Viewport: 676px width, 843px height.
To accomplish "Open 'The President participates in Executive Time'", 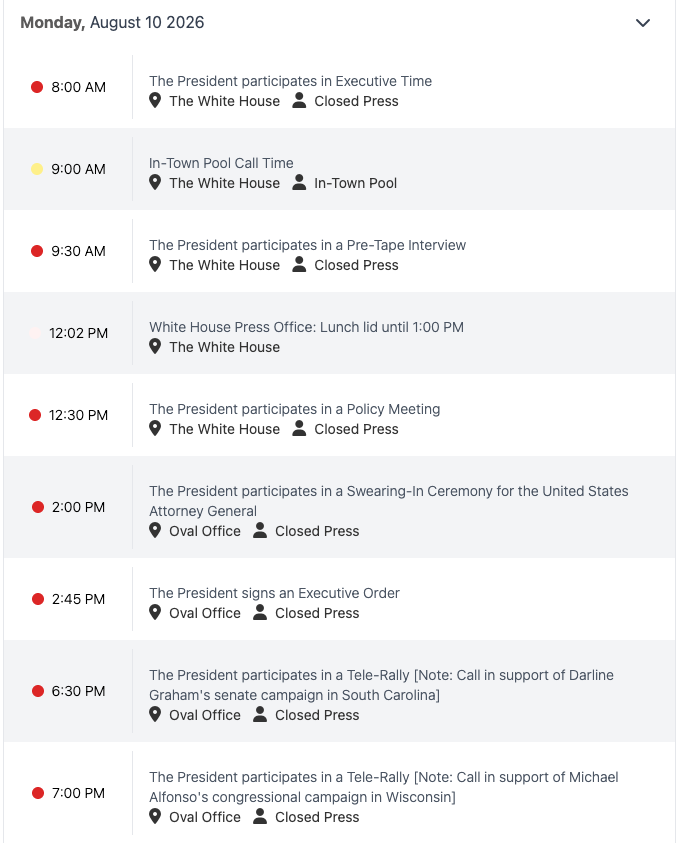I will (x=290, y=81).
